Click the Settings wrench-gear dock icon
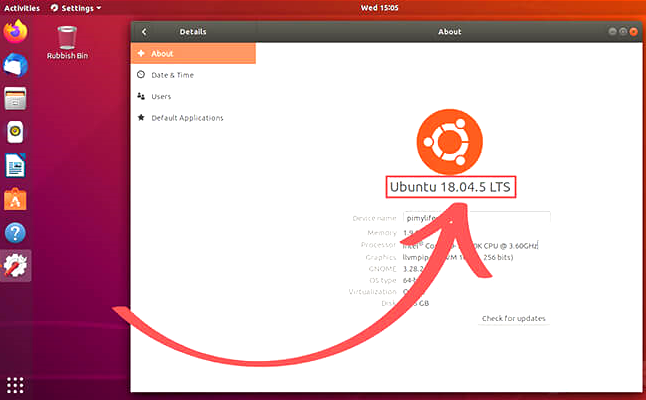The image size is (646, 400). tap(15, 266)
